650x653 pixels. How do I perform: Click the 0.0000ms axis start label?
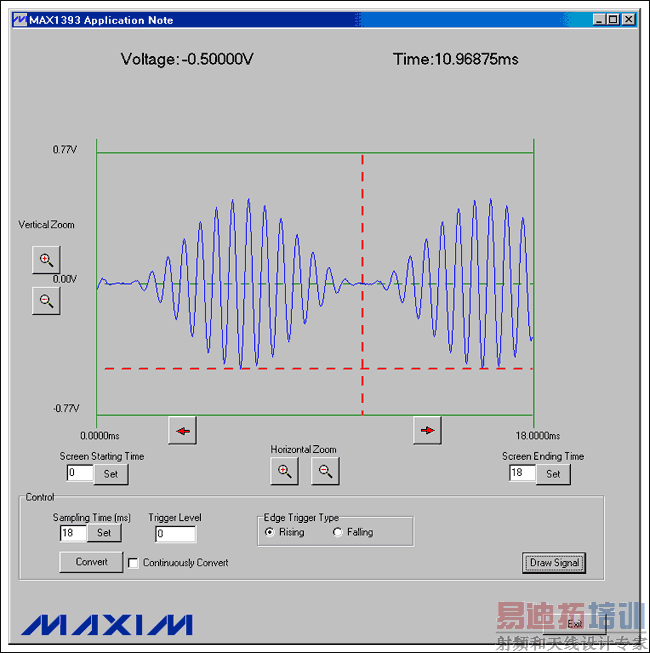(x=100, y=436)
